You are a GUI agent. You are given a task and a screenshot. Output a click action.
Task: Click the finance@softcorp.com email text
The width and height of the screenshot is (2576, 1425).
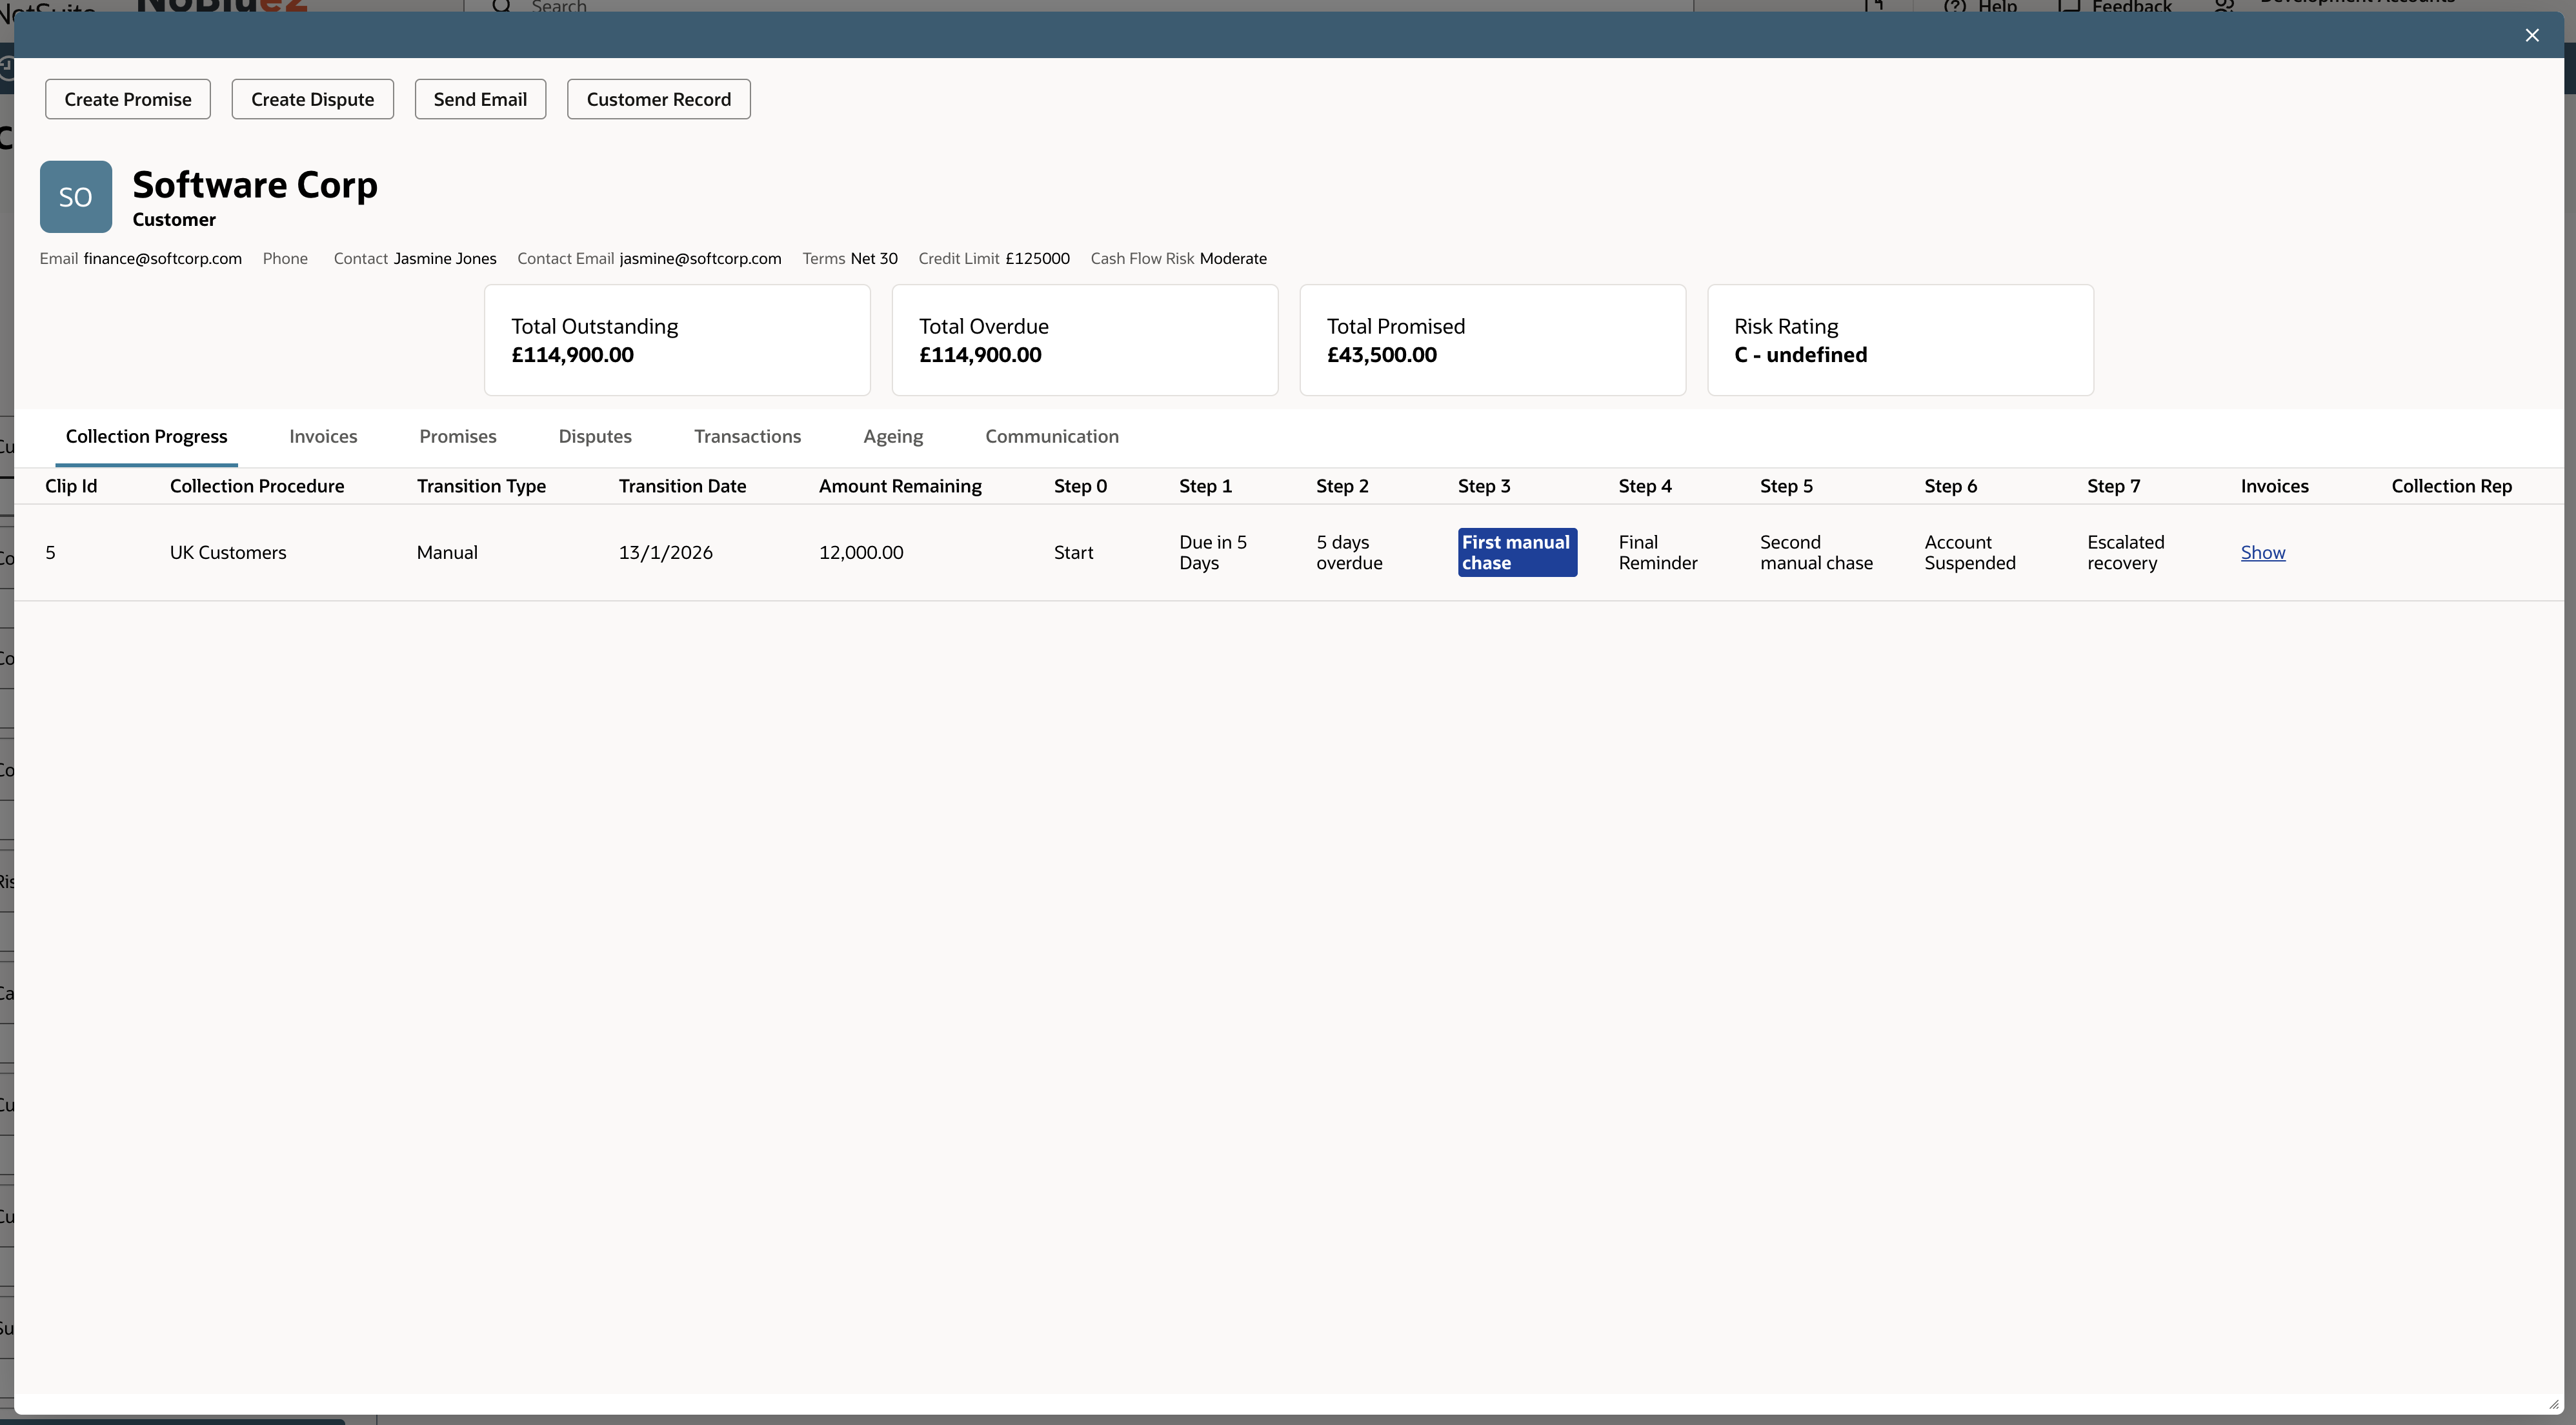pyautogui.click(x=163, y=258)
